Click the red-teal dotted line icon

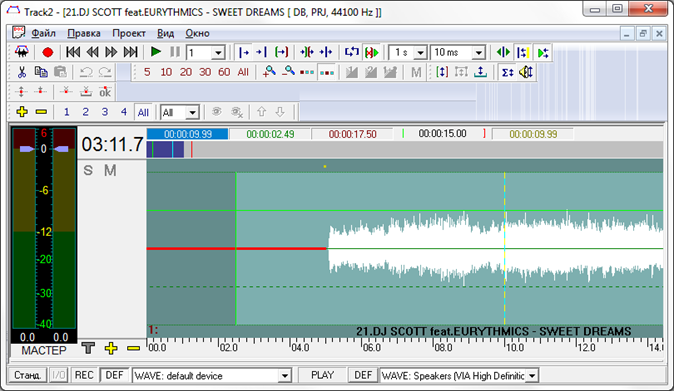[307, 73]
